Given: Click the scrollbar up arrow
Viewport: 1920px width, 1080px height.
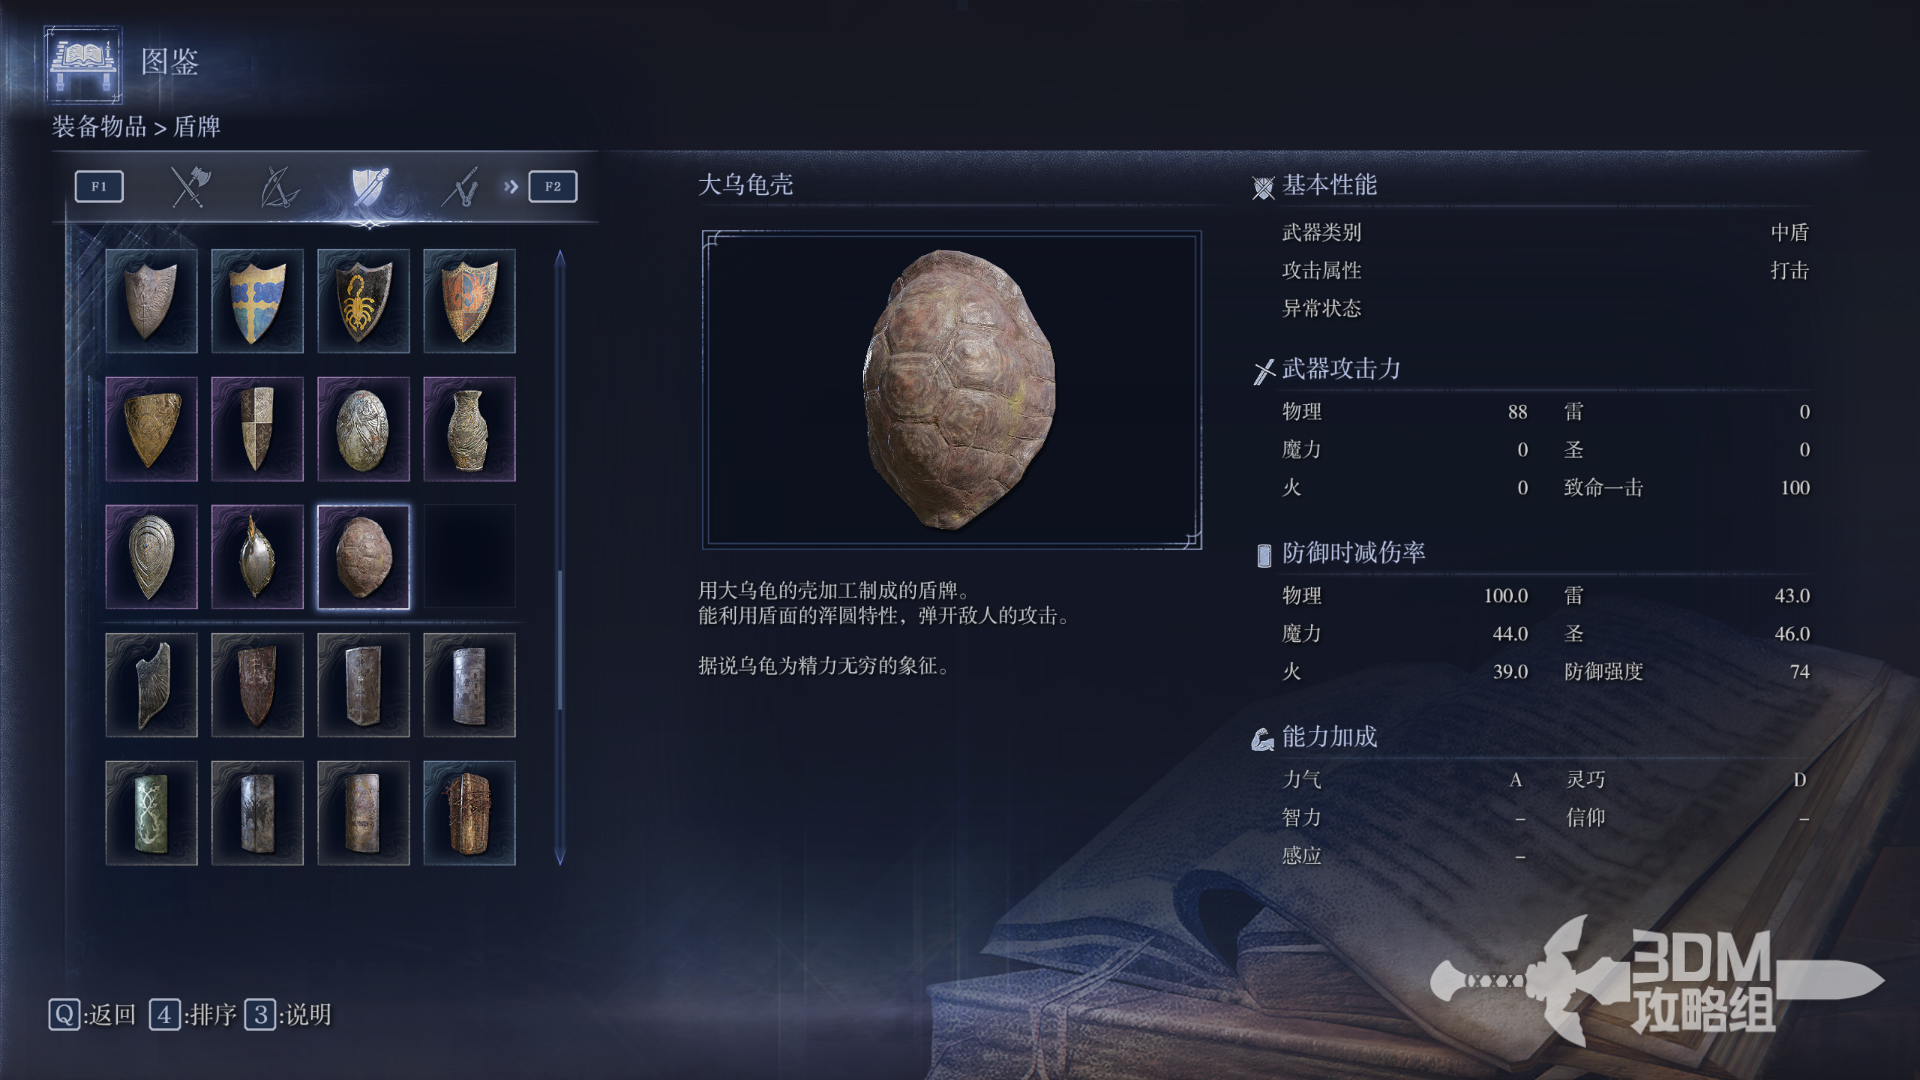Looking at the screenshot, I should coord(560,259).
